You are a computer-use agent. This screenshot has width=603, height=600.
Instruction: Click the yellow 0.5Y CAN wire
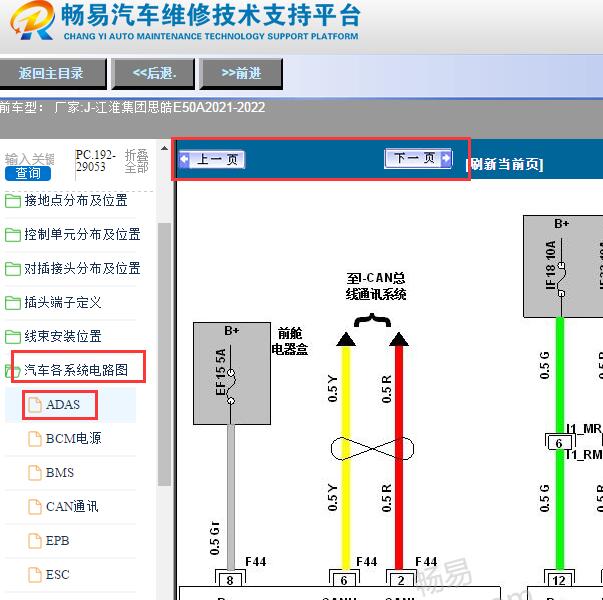pos(346,457)
